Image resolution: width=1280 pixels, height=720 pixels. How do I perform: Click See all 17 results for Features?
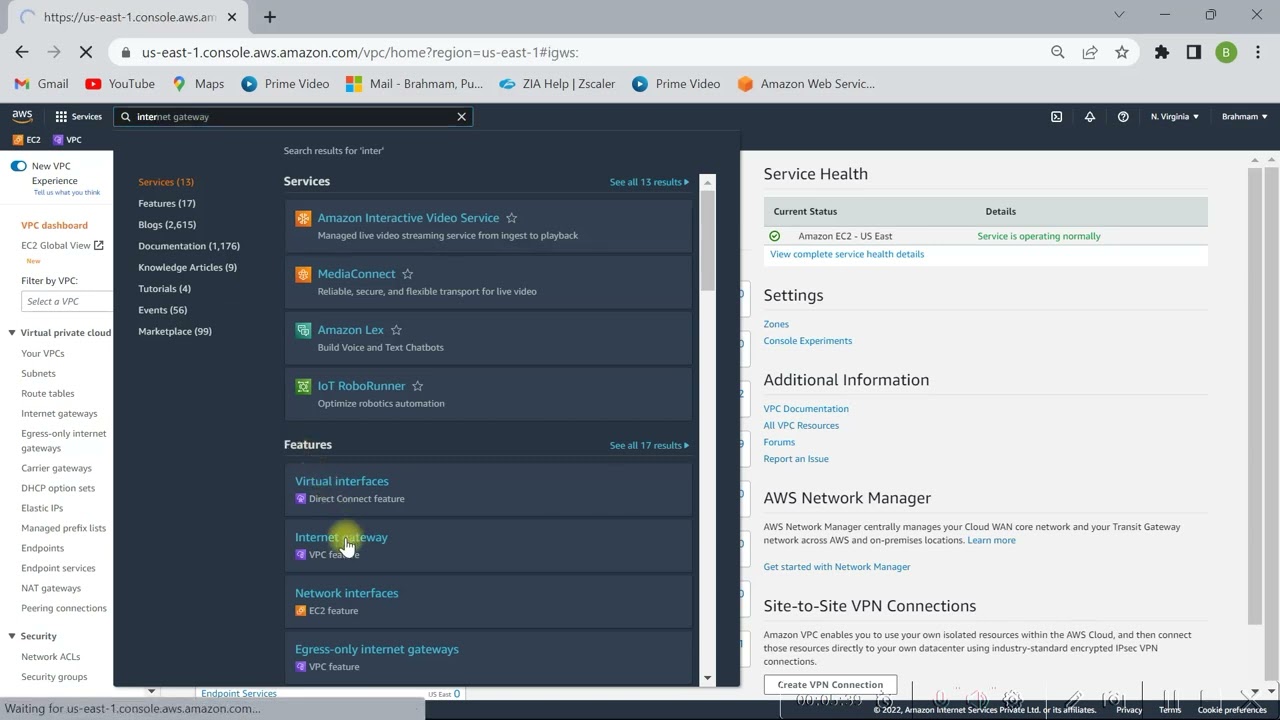649,445
